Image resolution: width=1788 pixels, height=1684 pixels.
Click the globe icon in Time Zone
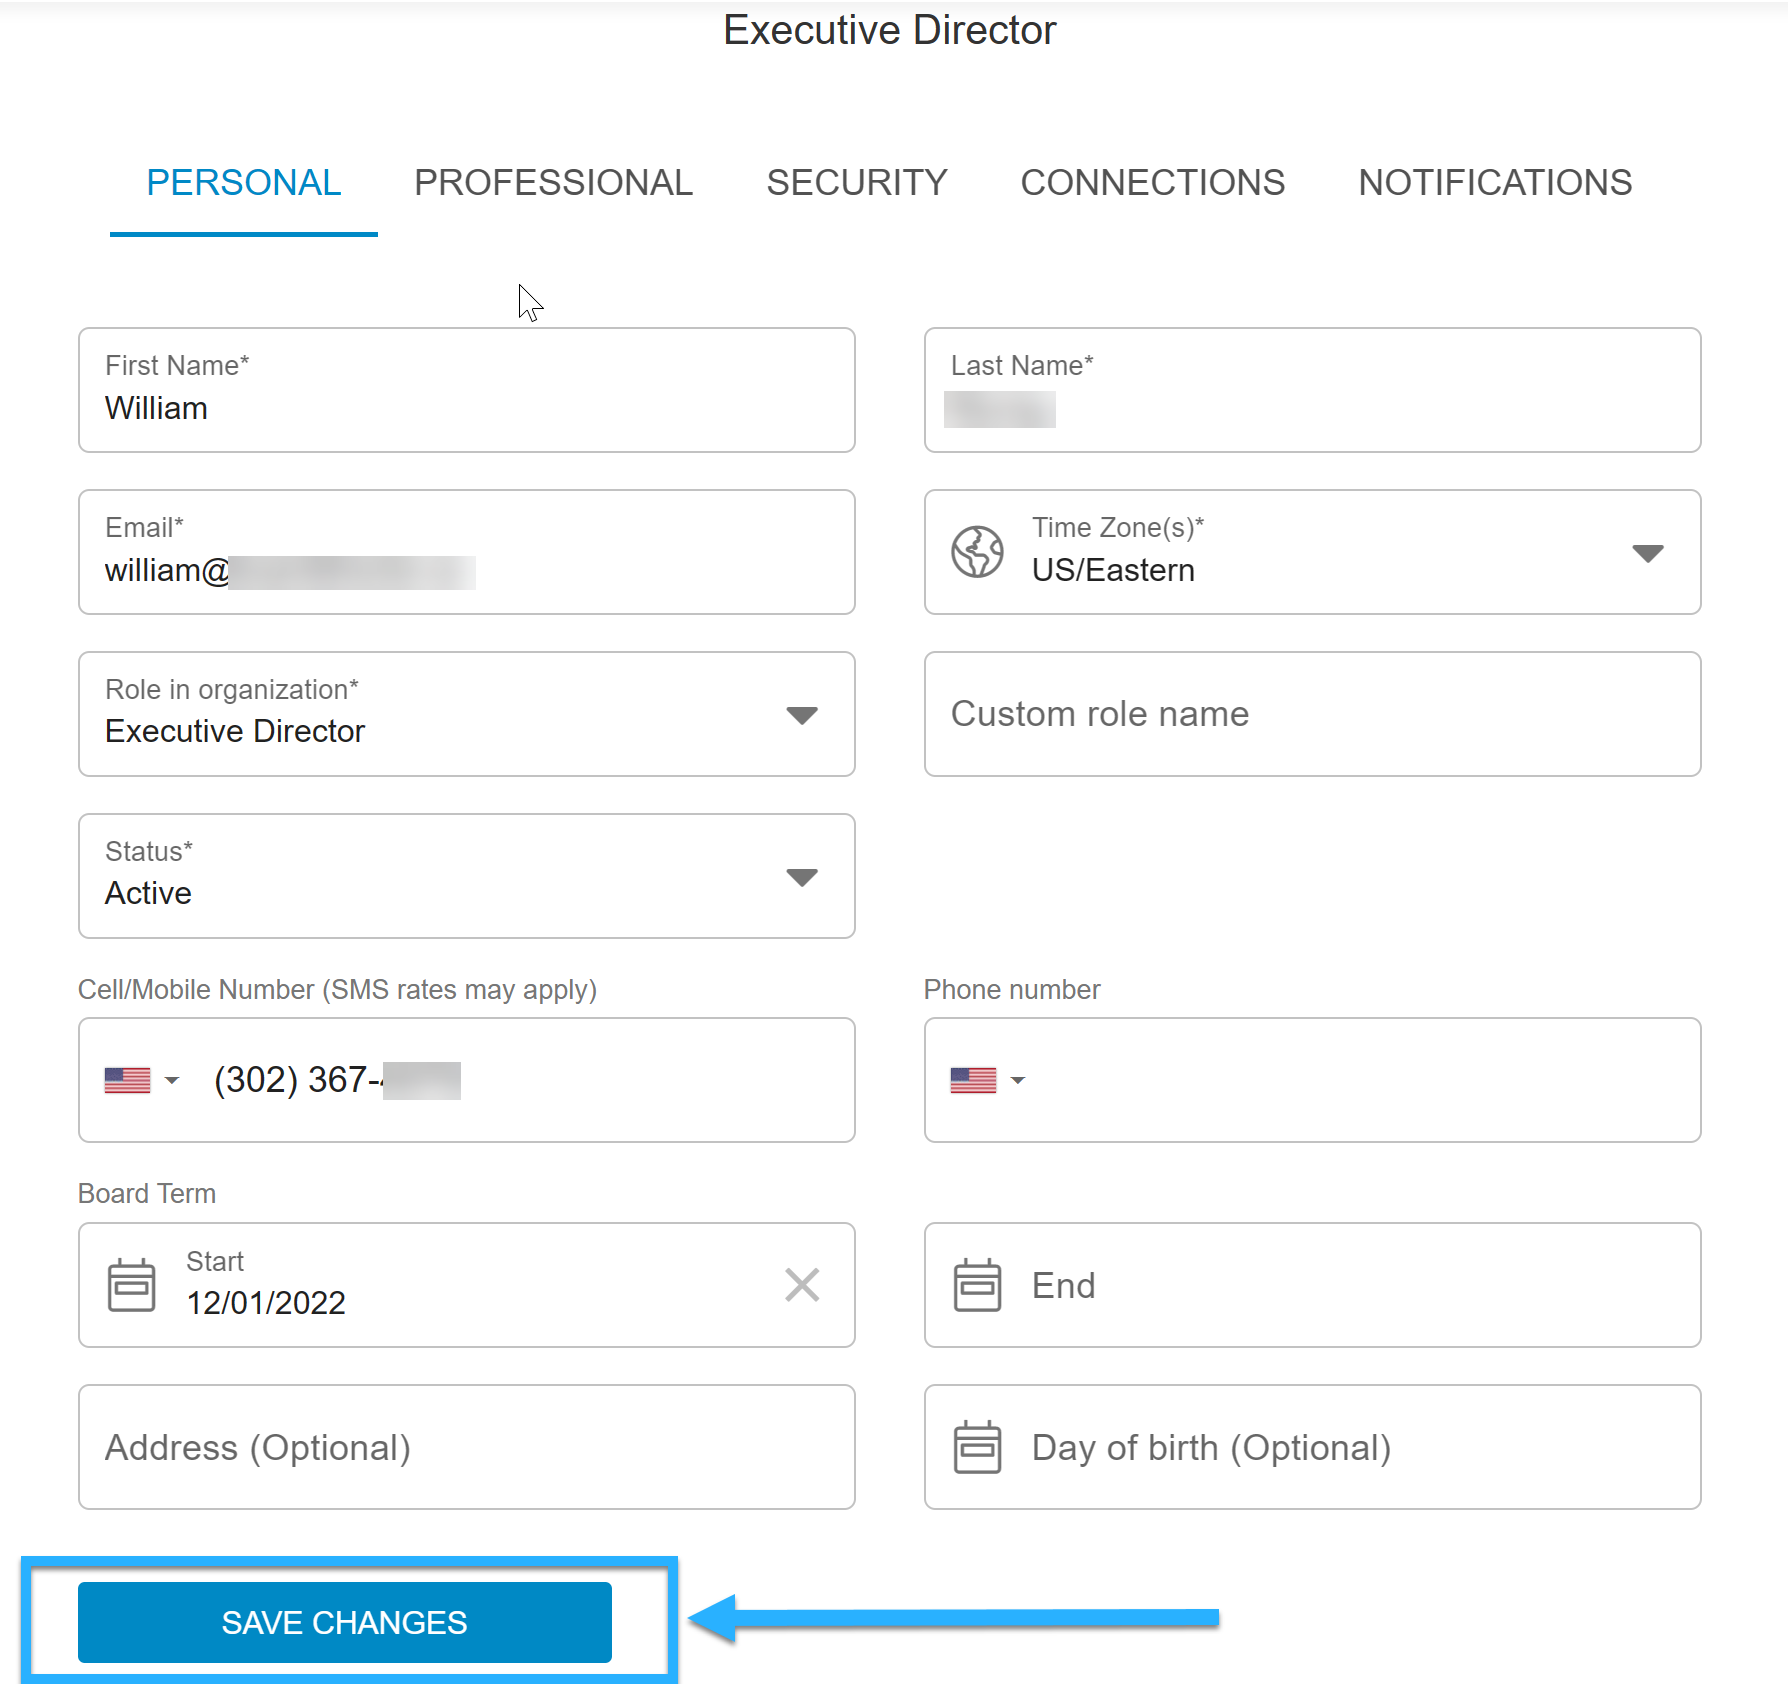tap(977, 552)
